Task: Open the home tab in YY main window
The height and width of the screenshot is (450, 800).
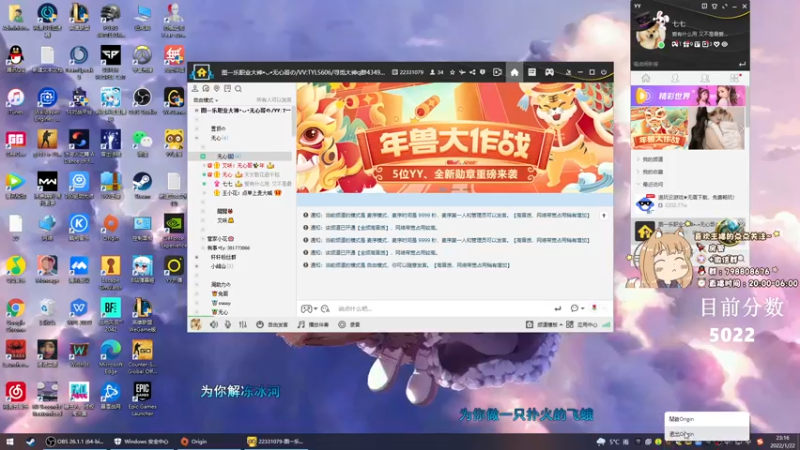Action: pyautogui.click(x=645, y=78)
